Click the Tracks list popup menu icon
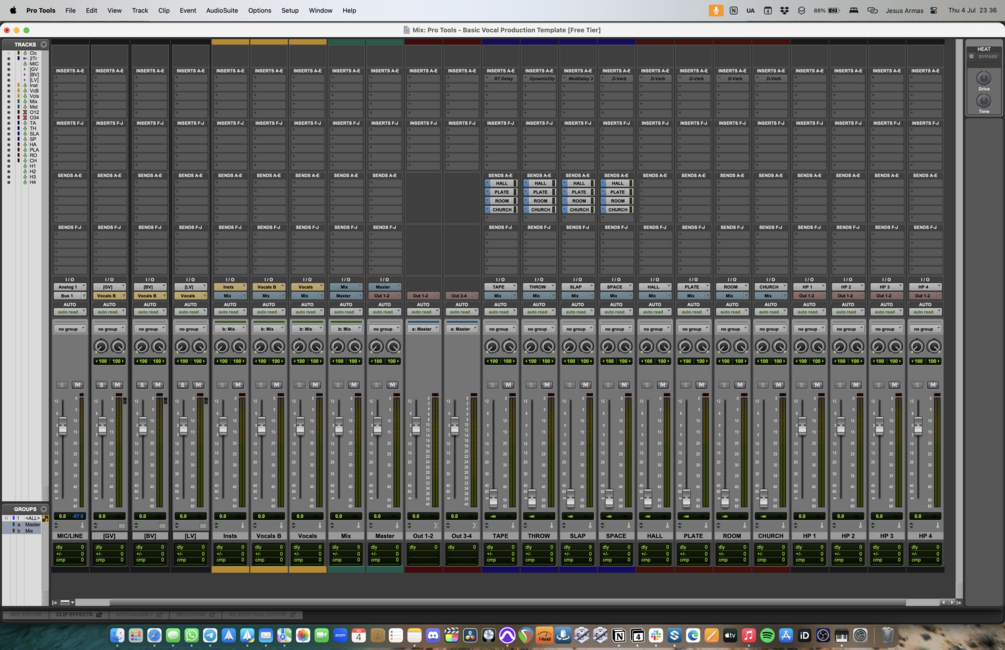 pyautogui.click(x=44, y=44)
